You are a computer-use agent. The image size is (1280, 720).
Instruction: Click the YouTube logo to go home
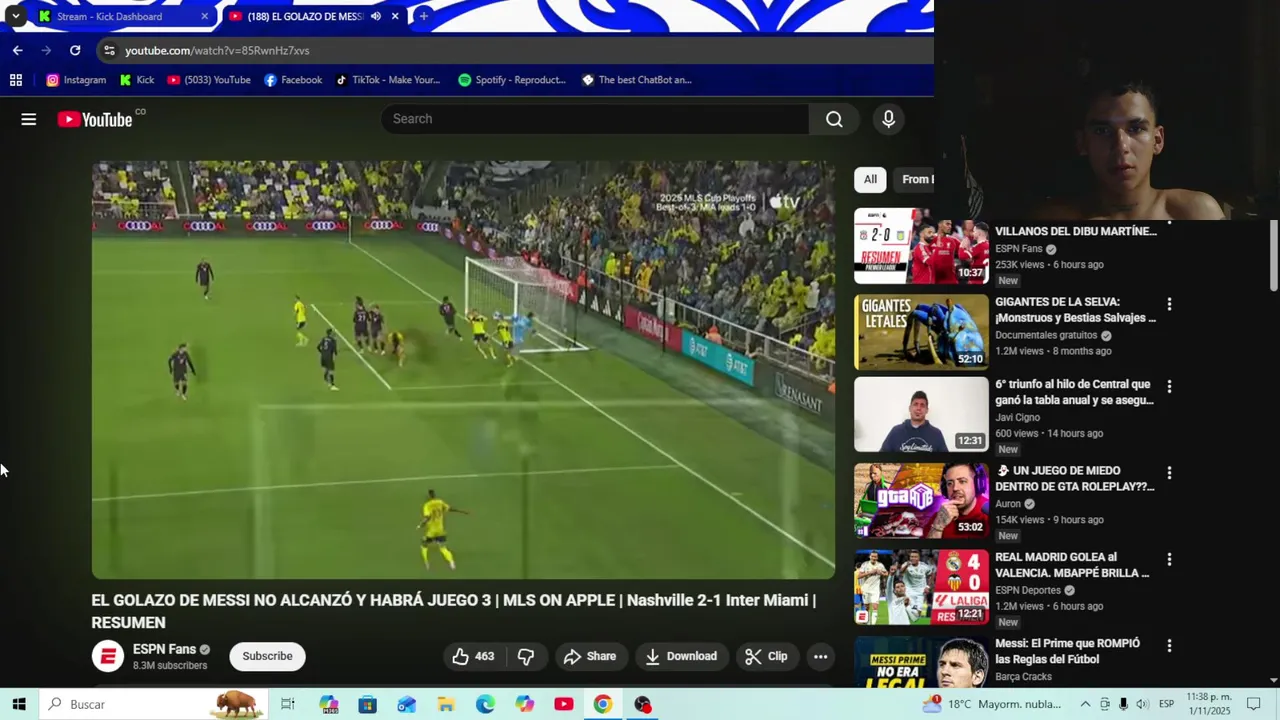(94, 119)
